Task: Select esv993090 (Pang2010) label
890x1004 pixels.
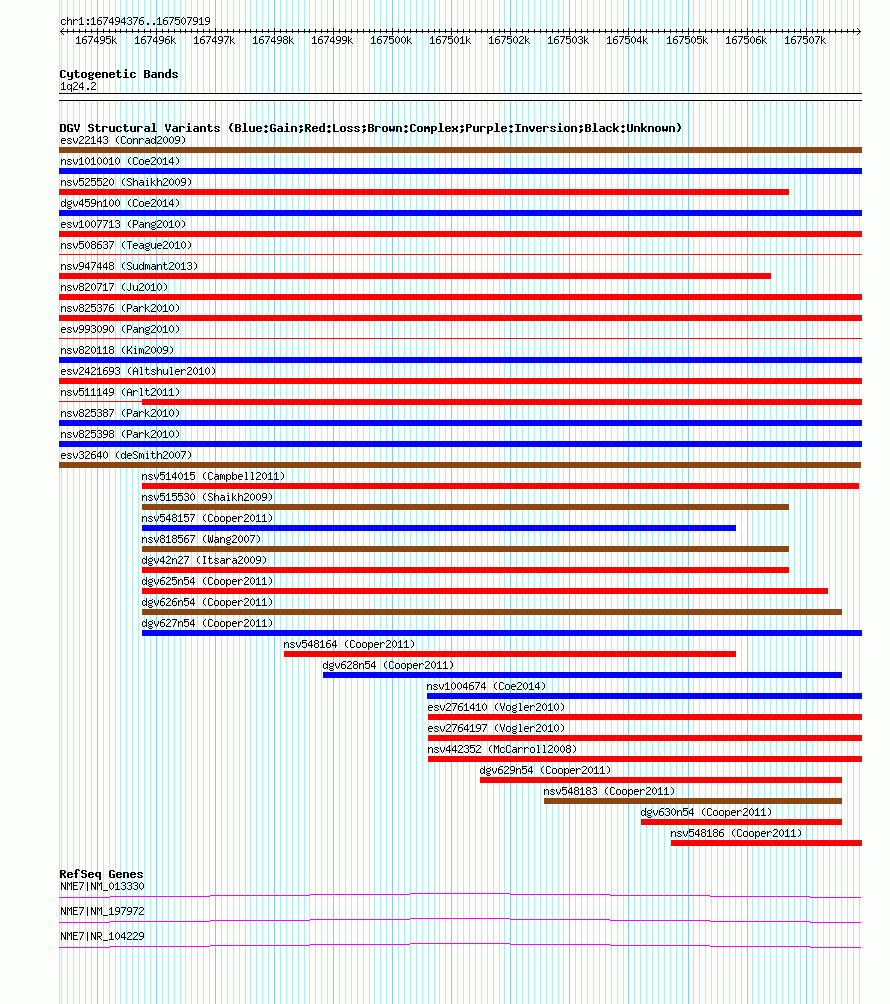Action: coord(120,330)
